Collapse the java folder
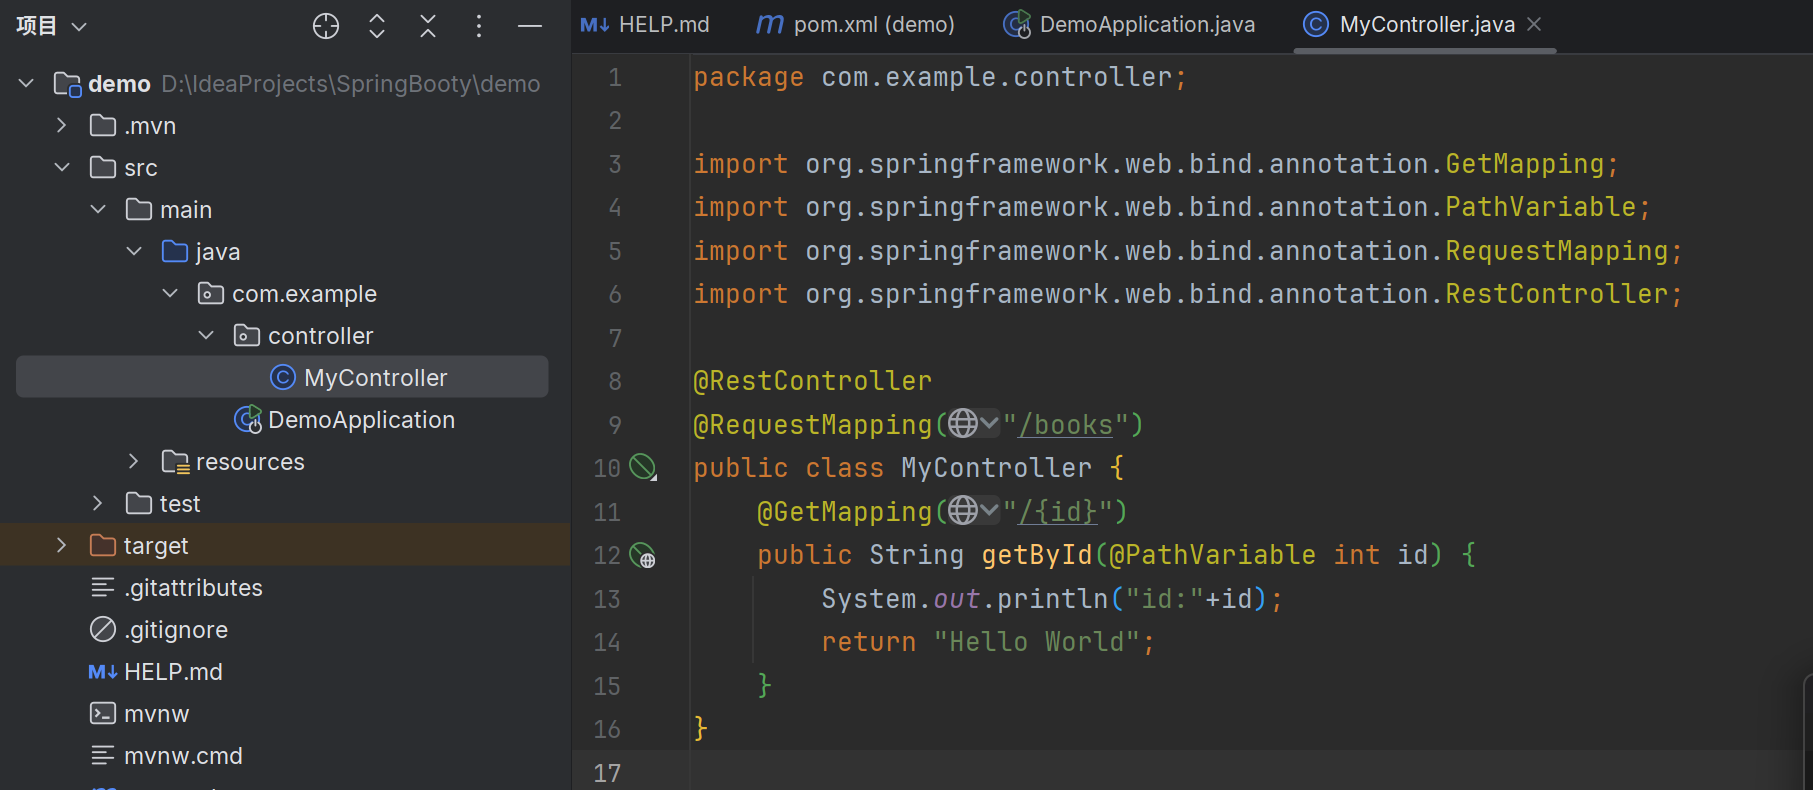The image size is (1813, 790). (x=134, y=251)
